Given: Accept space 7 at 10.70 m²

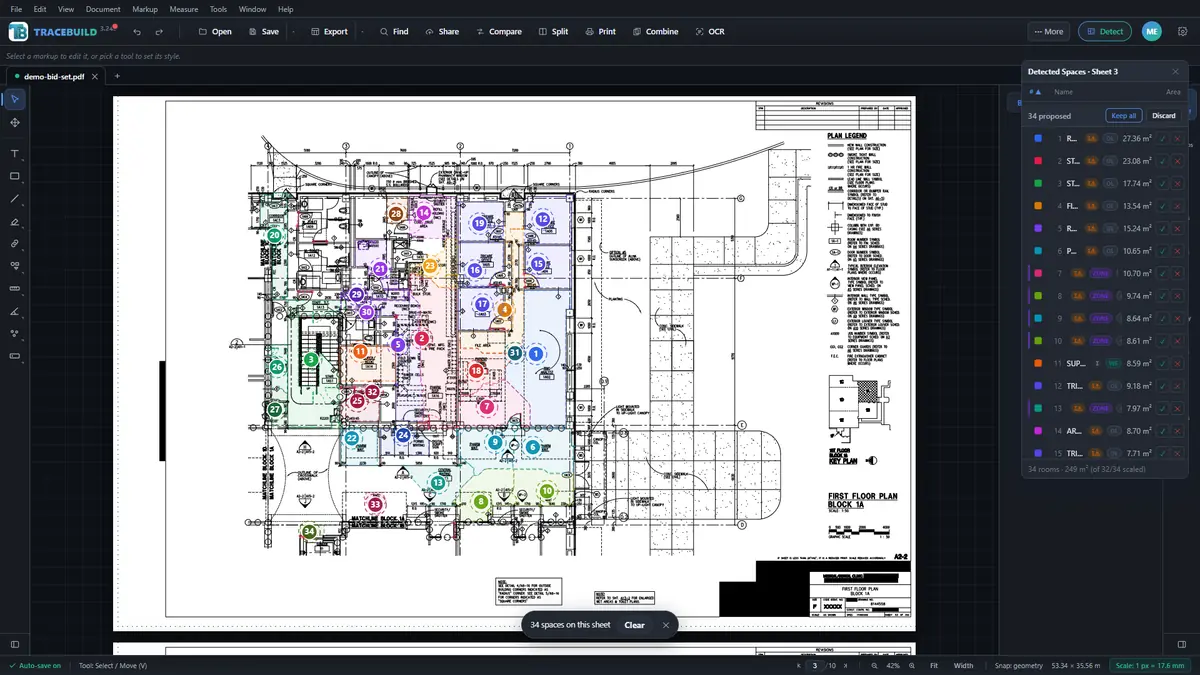Looking at the screenshot, I should click(x=1163, y=273).
